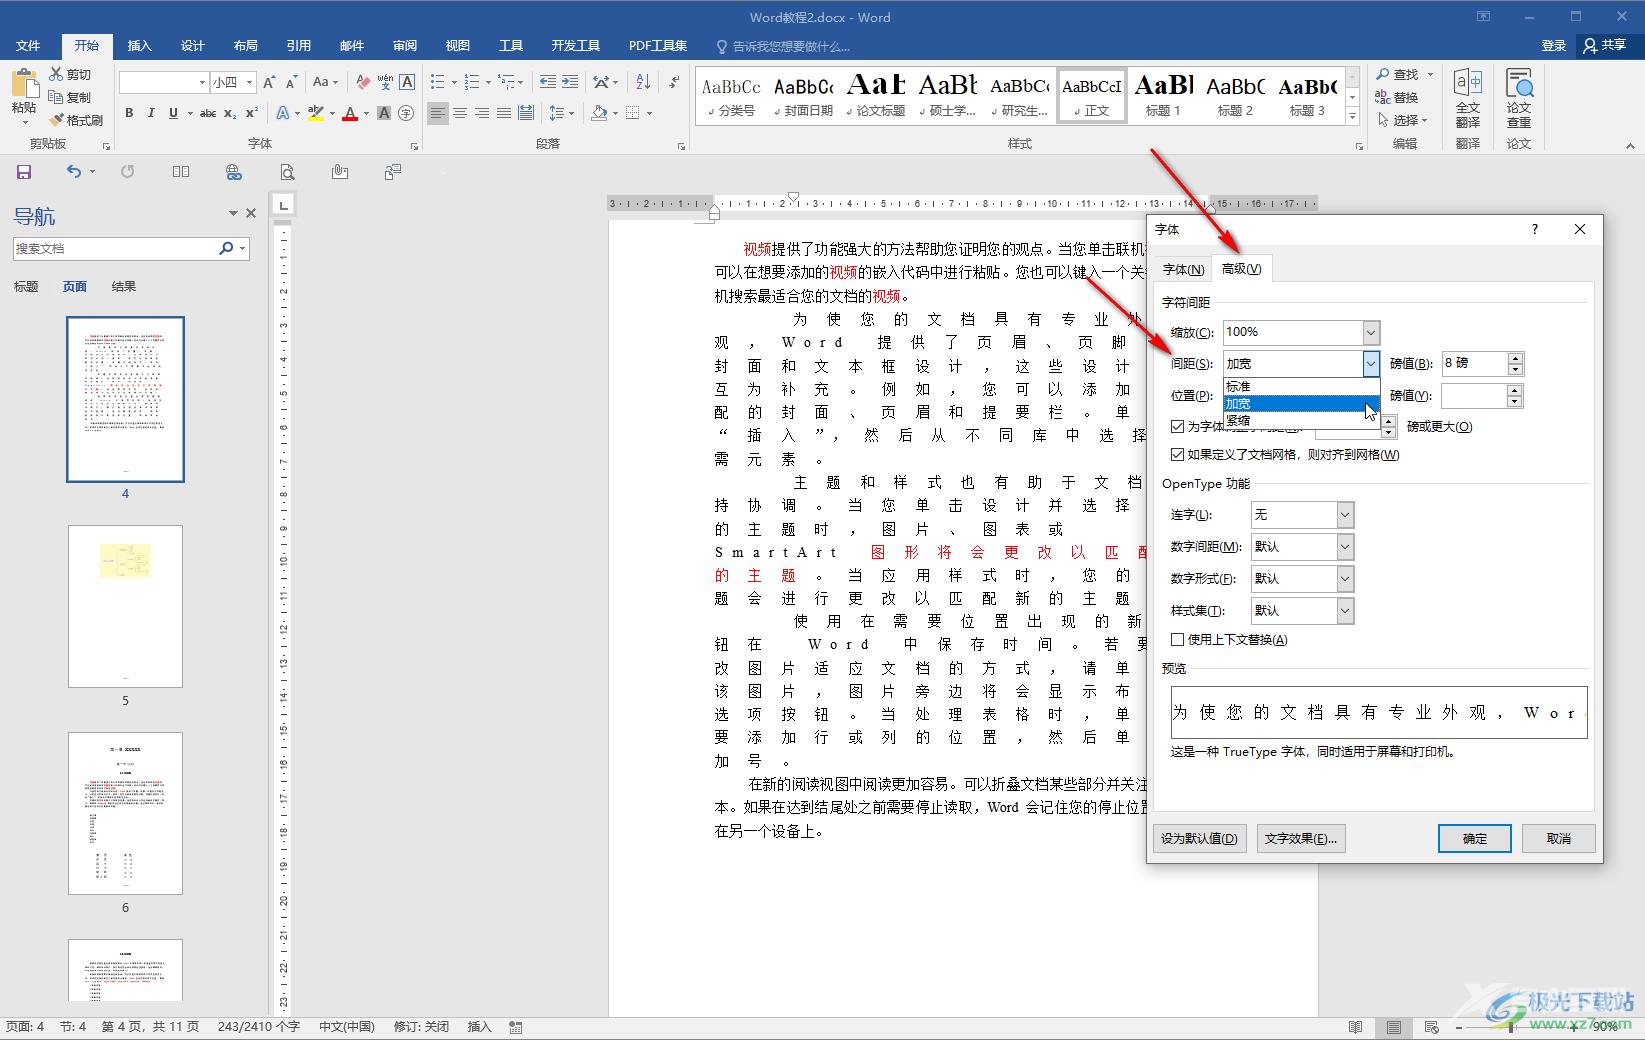Save the document from quick access toolbar

click(24, 172)
